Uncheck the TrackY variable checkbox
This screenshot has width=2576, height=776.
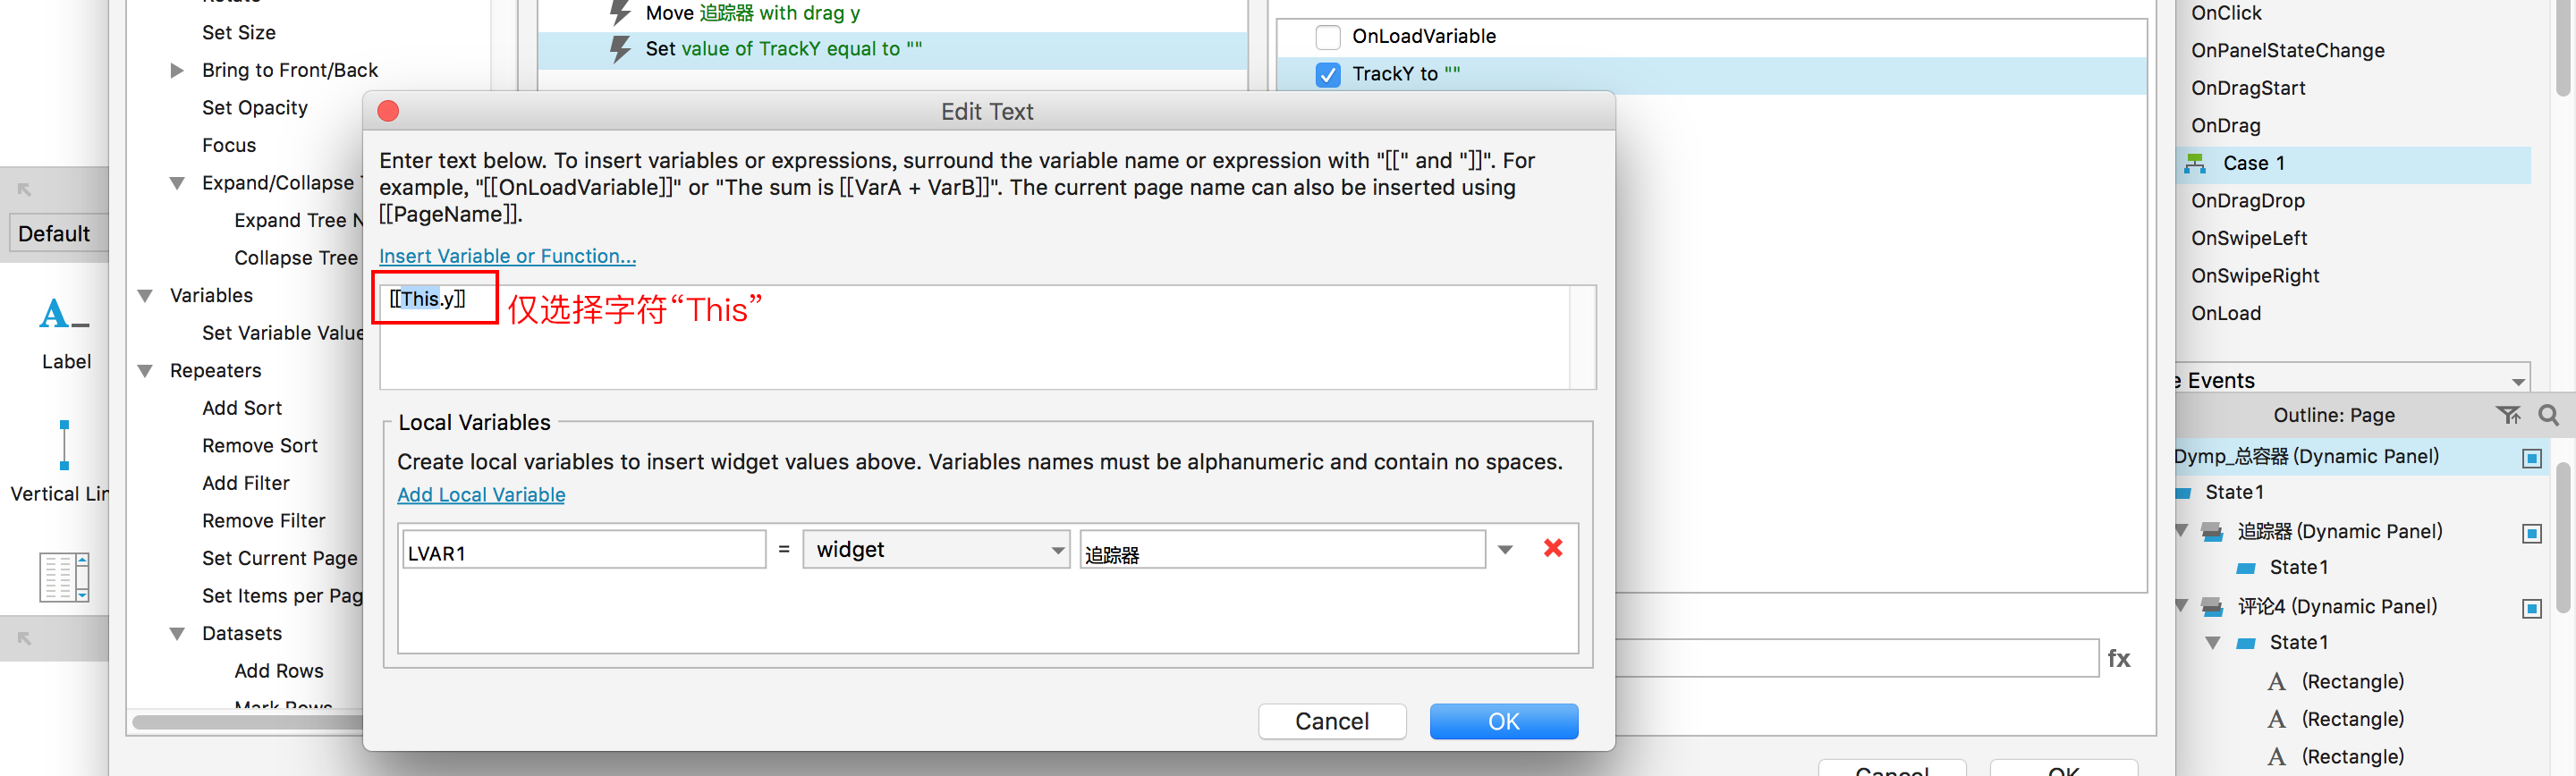[1327, 74]
